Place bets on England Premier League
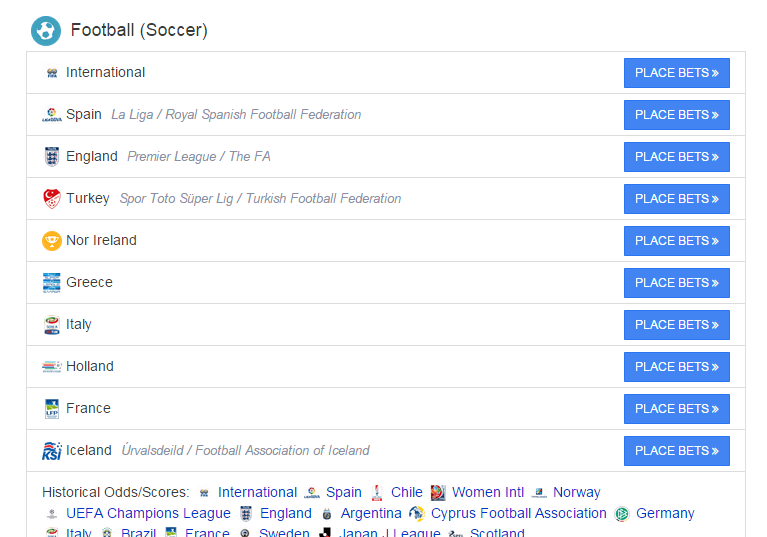The width and height of the screenshot is (767, 537). coord(677,157)
